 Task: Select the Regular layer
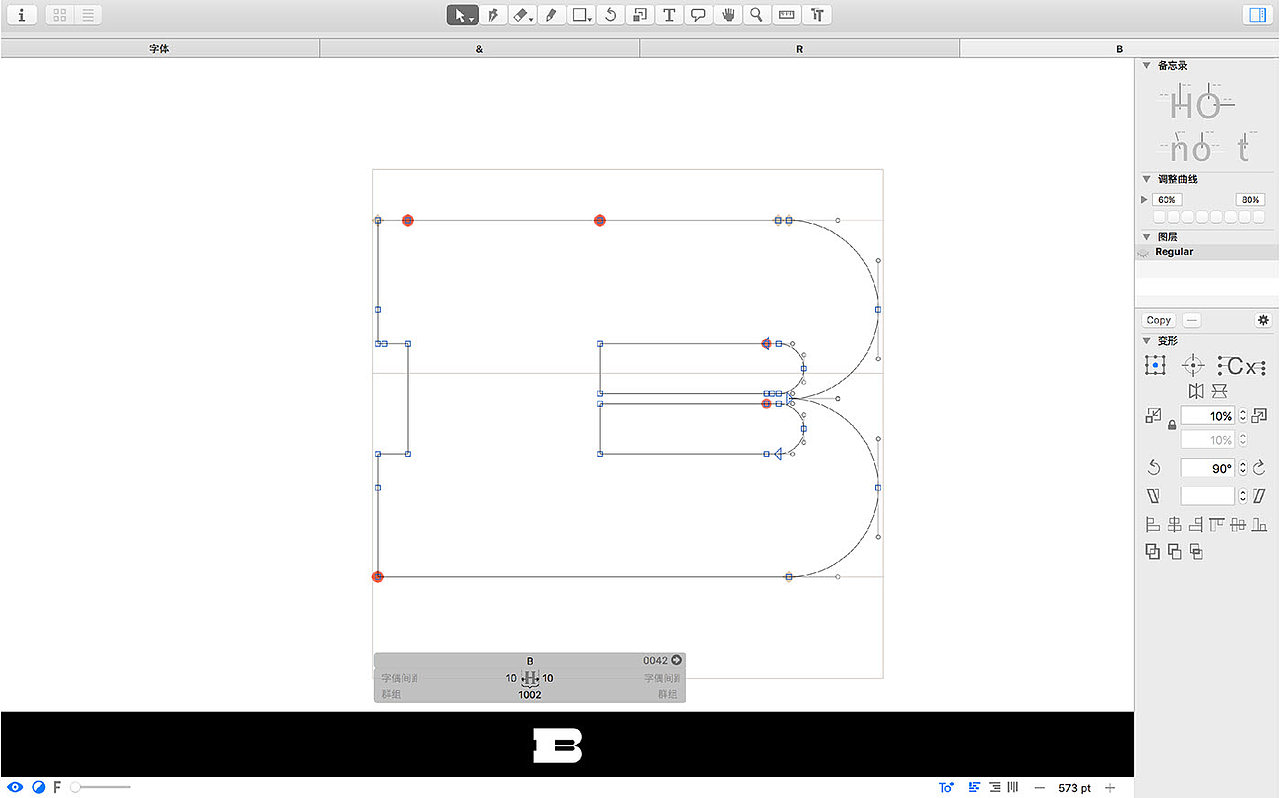pyautogui.click(x=1207, y=252)
